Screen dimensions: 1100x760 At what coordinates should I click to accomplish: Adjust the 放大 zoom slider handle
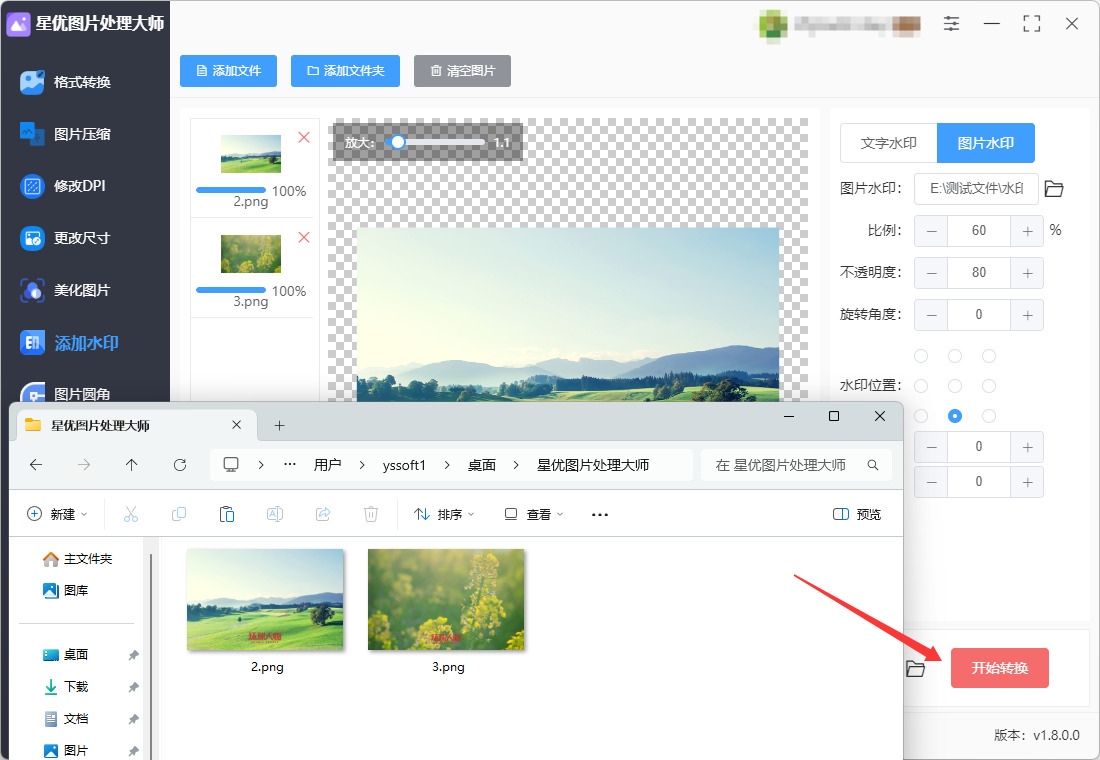(x=398, y=142)
